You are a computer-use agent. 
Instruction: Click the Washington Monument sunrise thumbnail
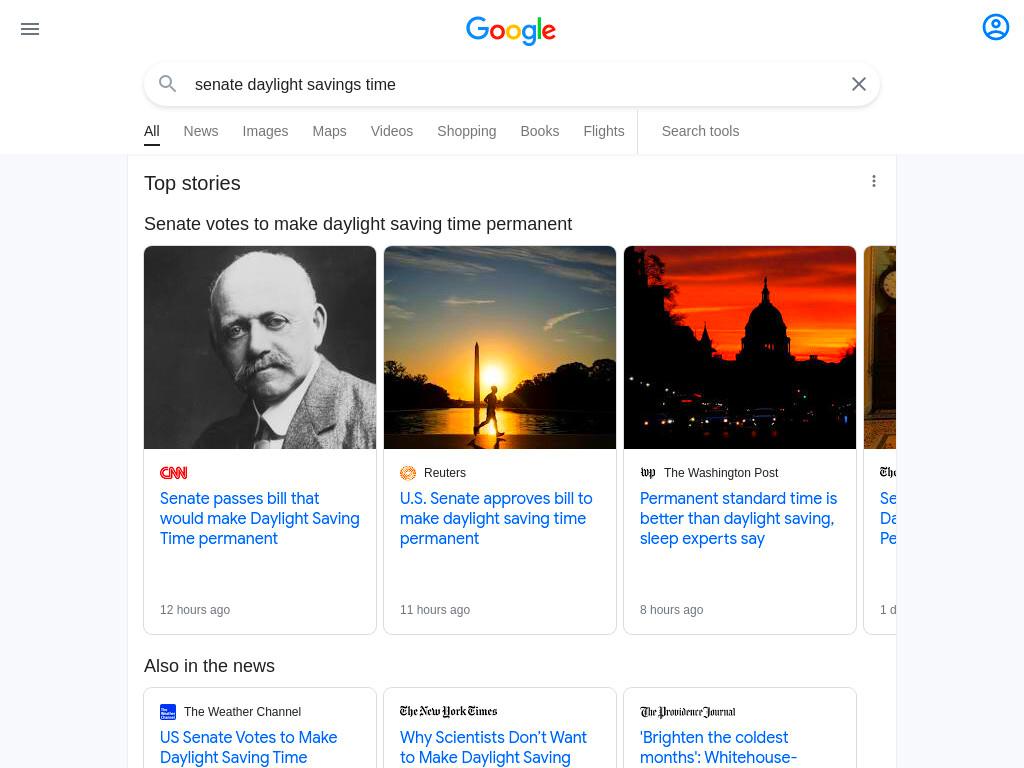pyautogui.click(x=500, y=347)
